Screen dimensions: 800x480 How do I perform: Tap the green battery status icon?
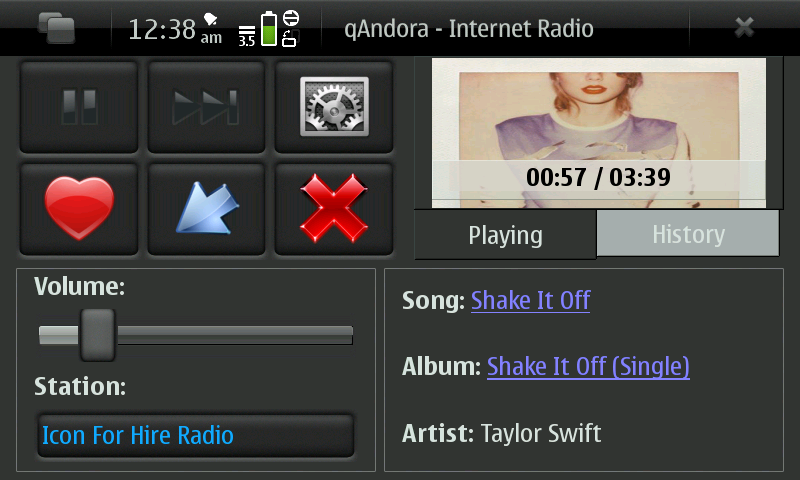click(x=269, y=29)
